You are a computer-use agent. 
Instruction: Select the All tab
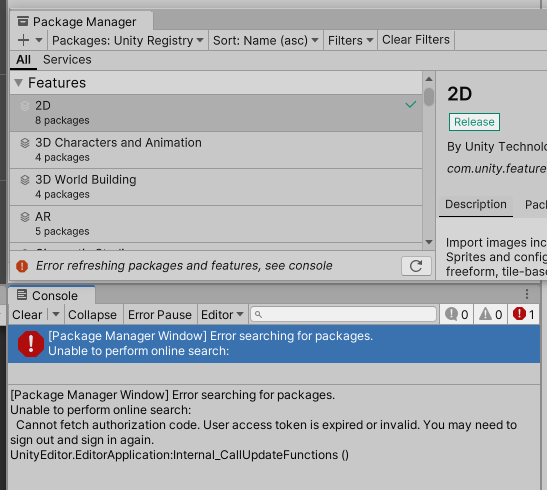pyautogui.click(x=23, y=60)
